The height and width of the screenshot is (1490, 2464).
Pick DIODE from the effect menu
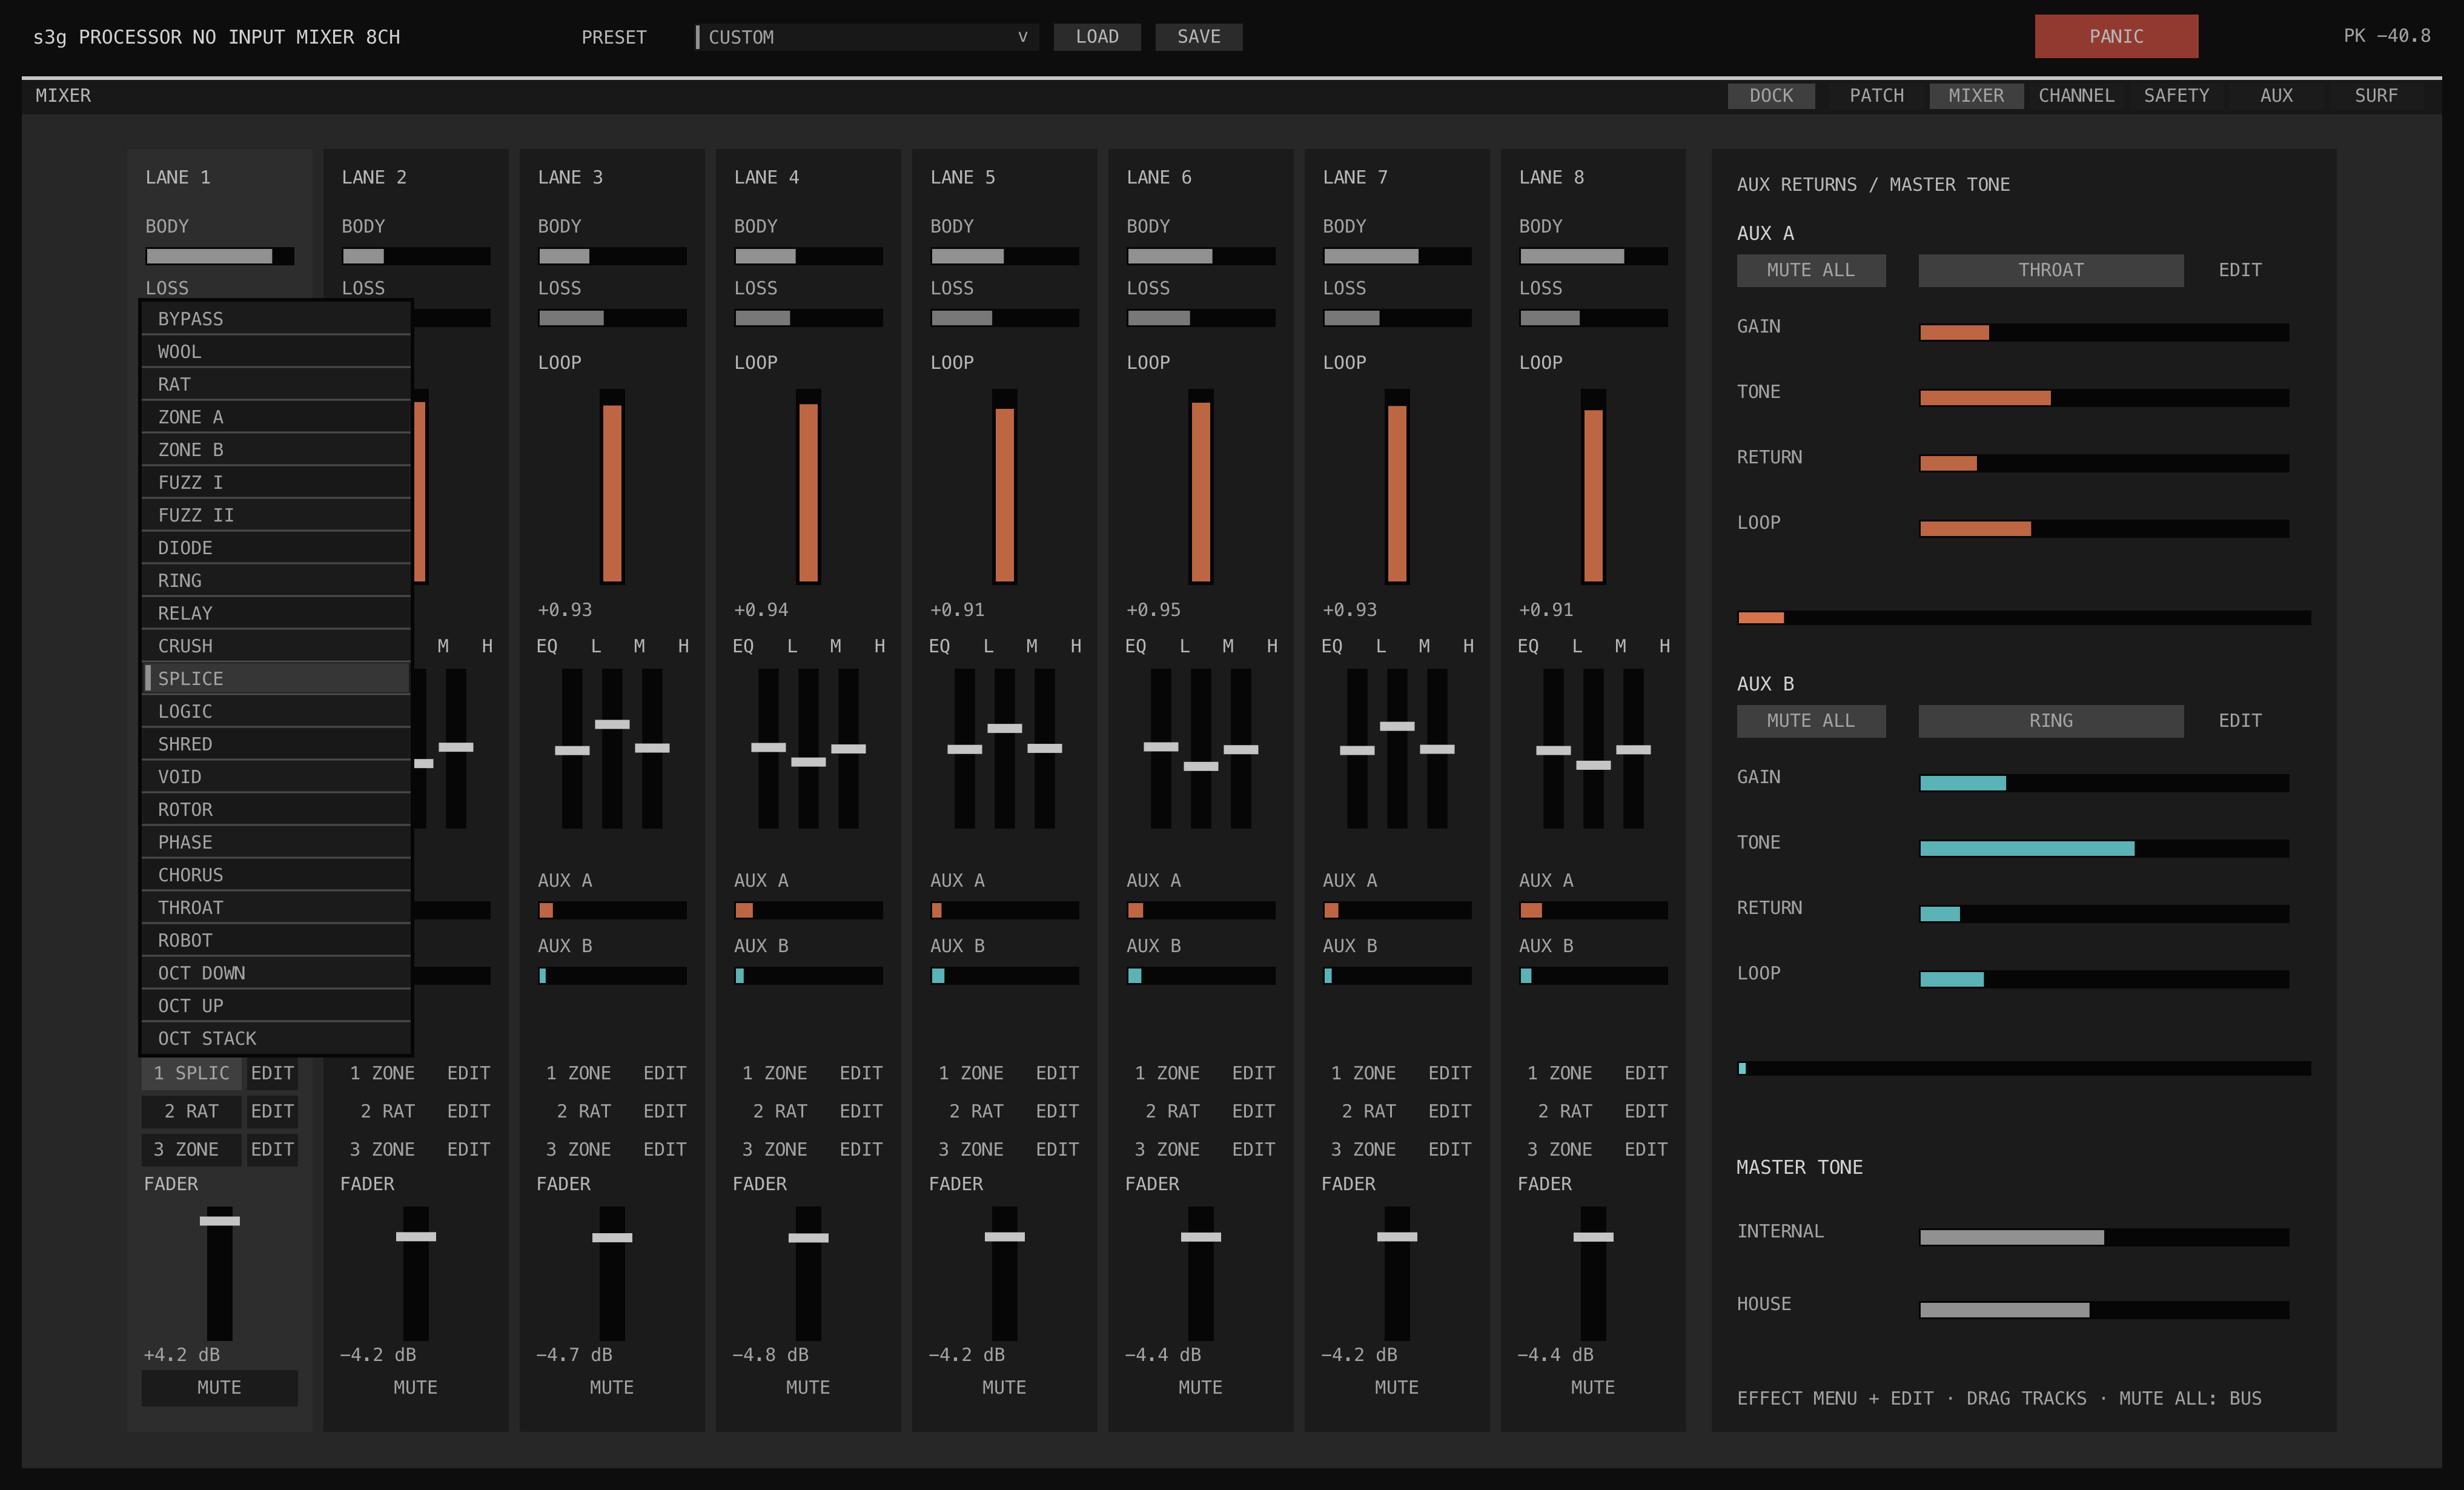click(x=276, y=548)
